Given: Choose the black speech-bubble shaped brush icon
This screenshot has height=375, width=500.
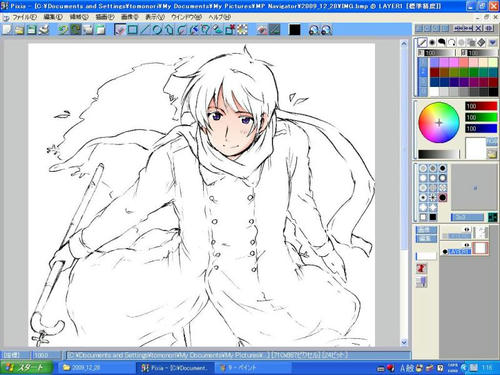Looking at the screenshot, I should (x=442, y=42).
